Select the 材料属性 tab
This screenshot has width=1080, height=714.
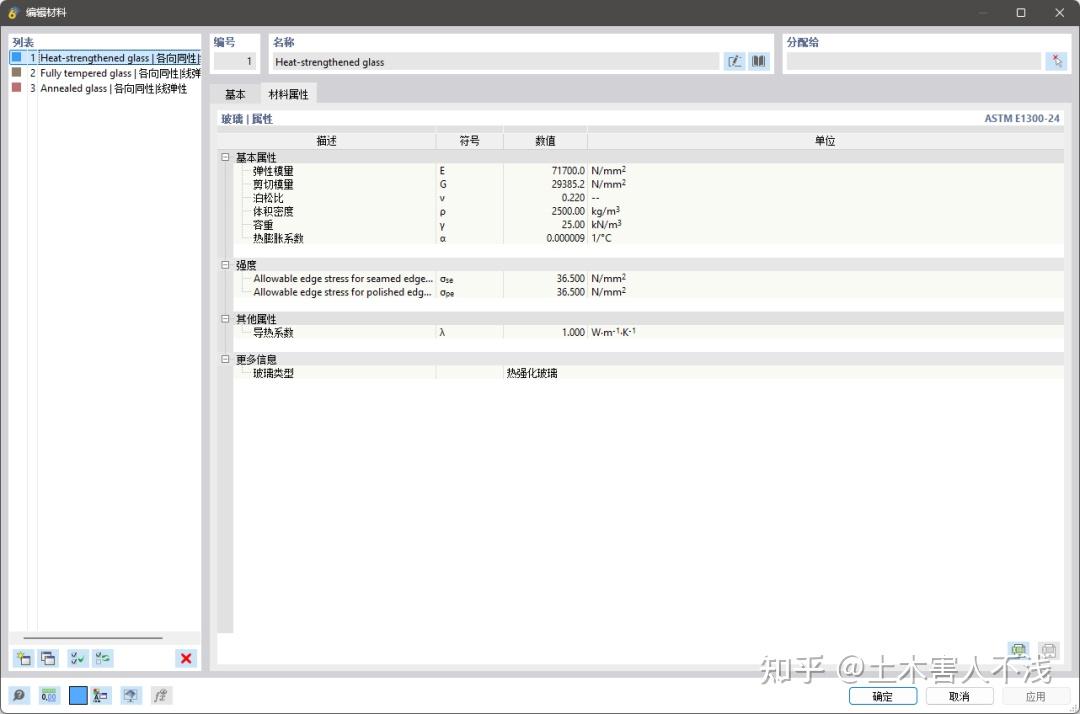pos(289,93)
